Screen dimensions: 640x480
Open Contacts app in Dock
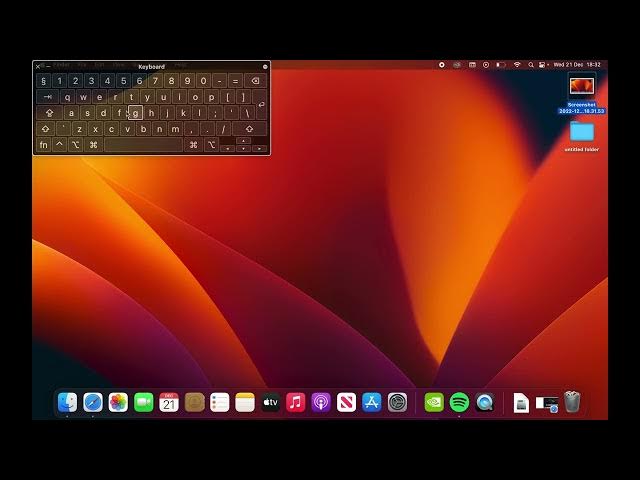(x=194, y=402)
